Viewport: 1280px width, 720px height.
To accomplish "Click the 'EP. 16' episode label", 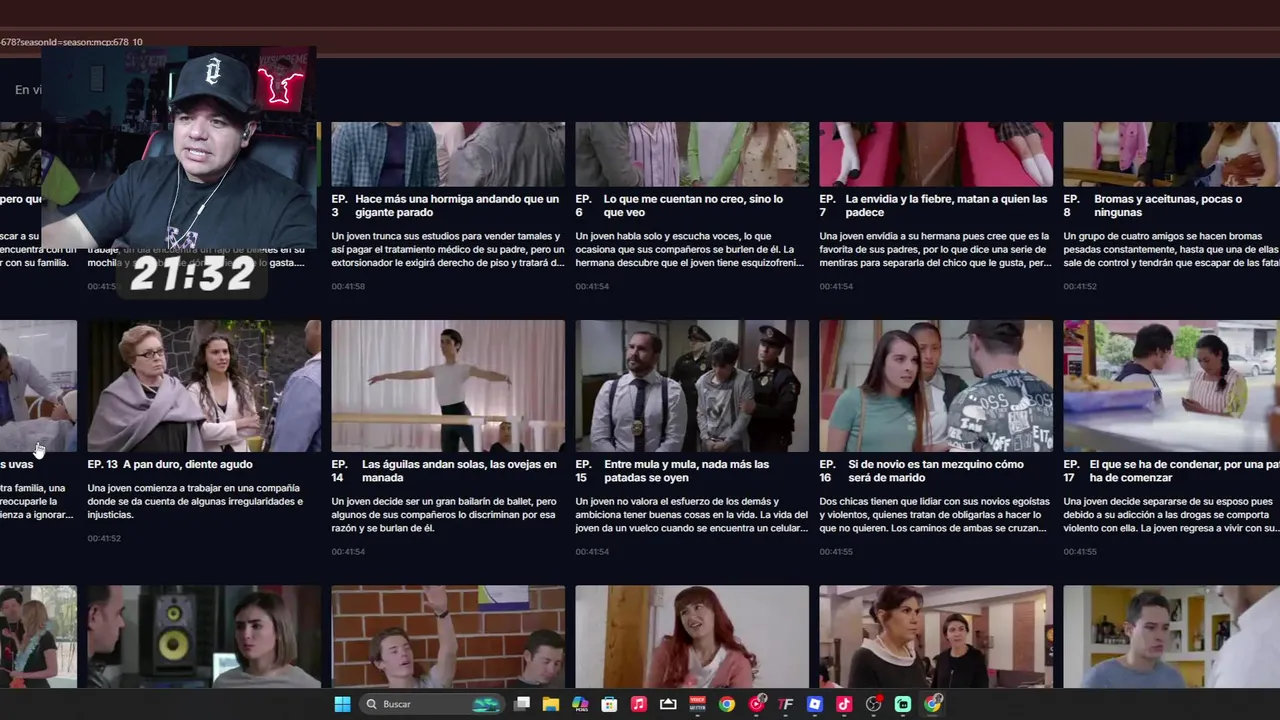I will point(827,471).
